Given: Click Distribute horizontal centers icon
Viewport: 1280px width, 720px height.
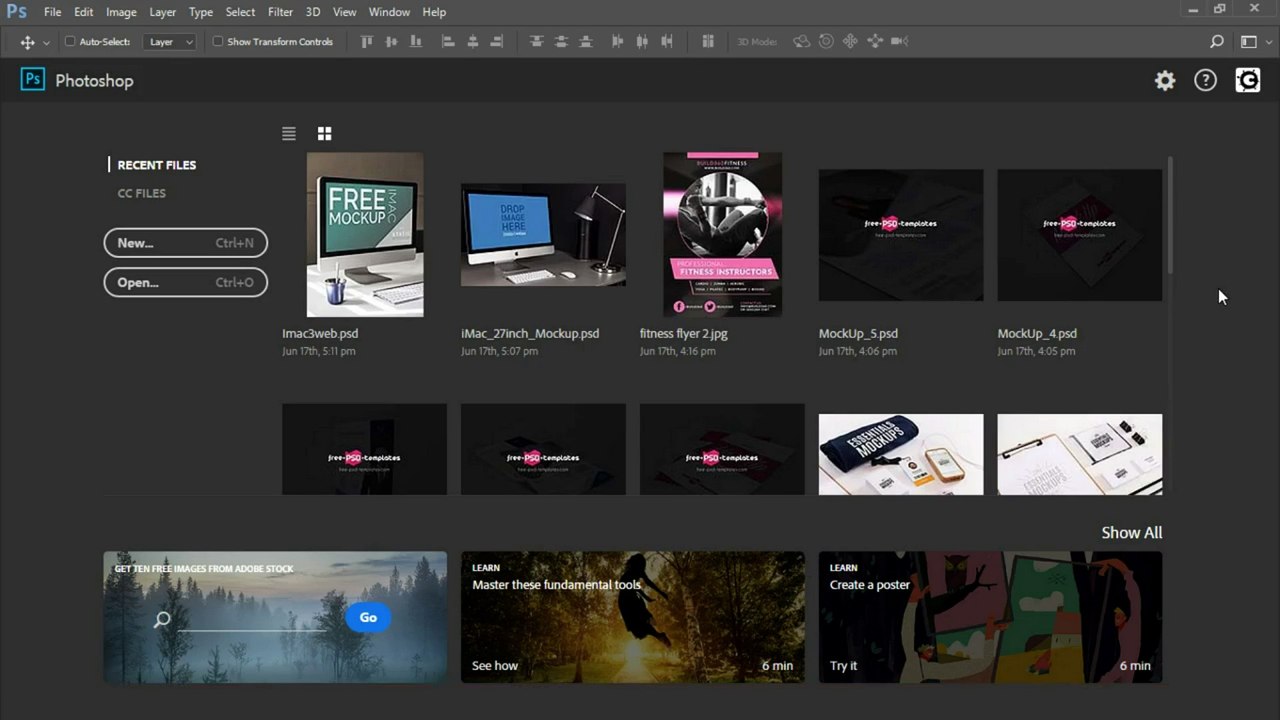Looking at the screenshot, I should [642, 42].
